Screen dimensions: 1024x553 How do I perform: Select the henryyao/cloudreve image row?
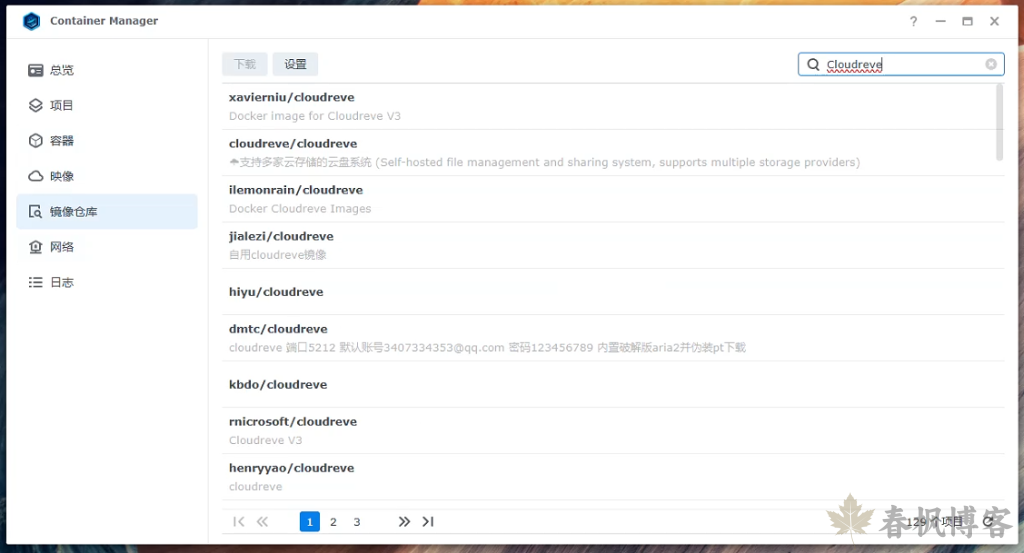point(613,477)
